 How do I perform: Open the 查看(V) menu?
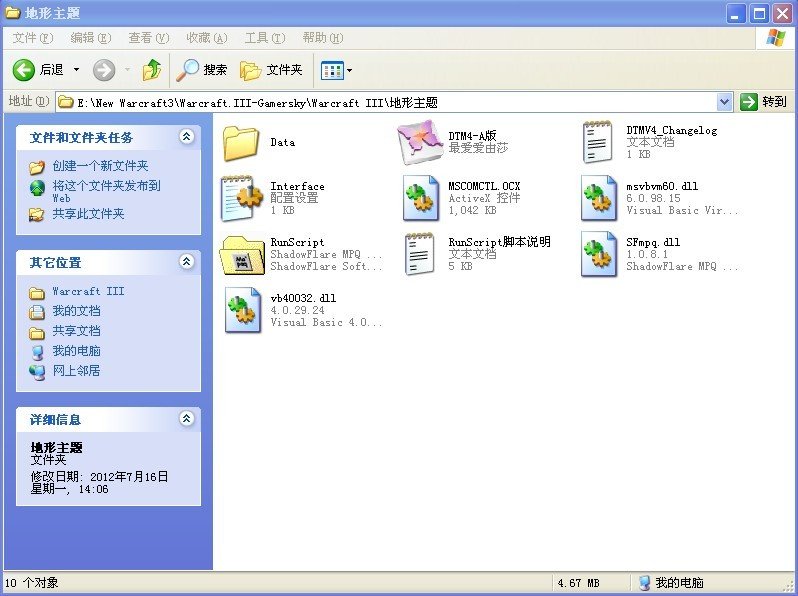(147, 38)
